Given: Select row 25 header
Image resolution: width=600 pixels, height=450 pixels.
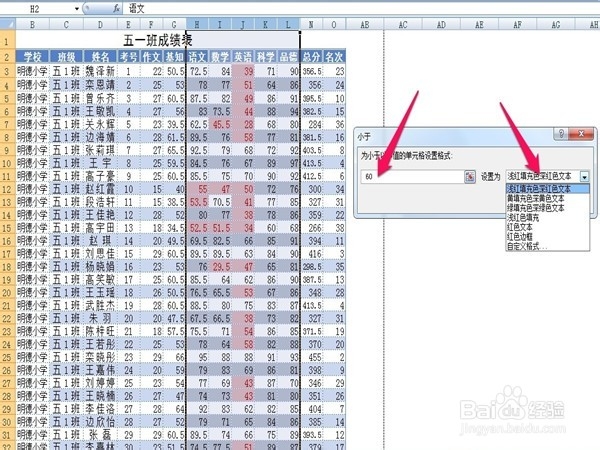Looking at the screenshot, I should 7,357.
